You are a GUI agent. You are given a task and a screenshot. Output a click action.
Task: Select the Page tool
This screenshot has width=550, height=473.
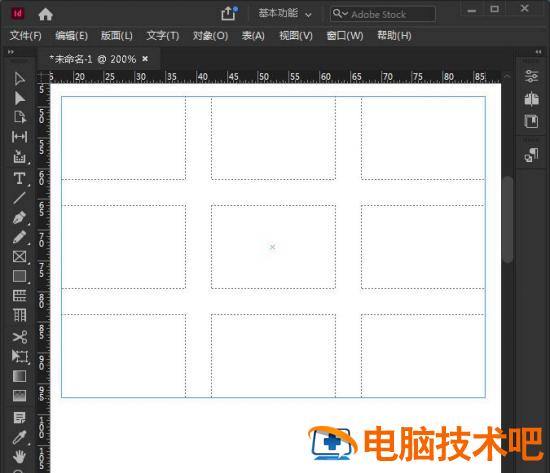(20, 117)
